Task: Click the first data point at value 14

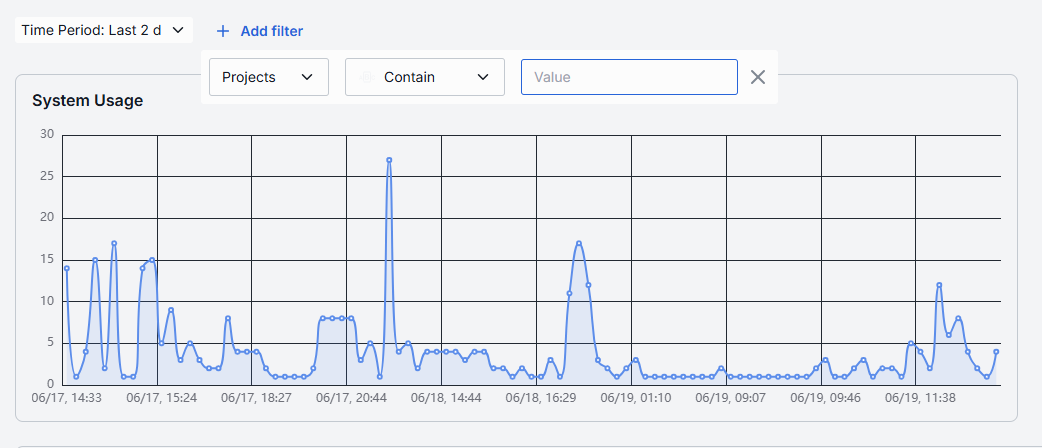Action: 66,269
